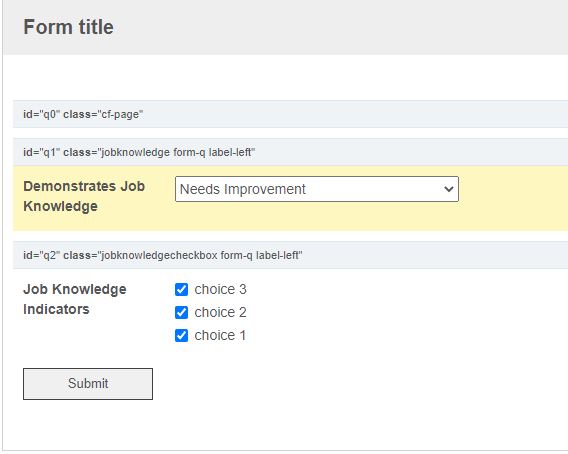Select the Needs Improvement value text

(242, 189)
